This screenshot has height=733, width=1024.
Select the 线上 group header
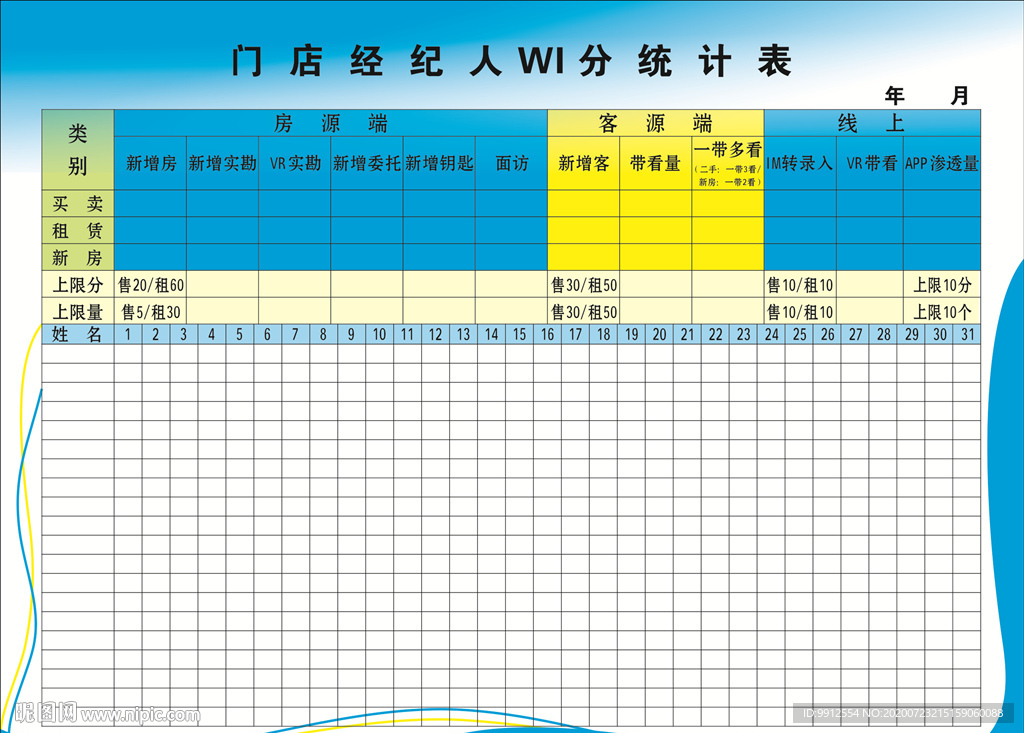pos(872,123)
